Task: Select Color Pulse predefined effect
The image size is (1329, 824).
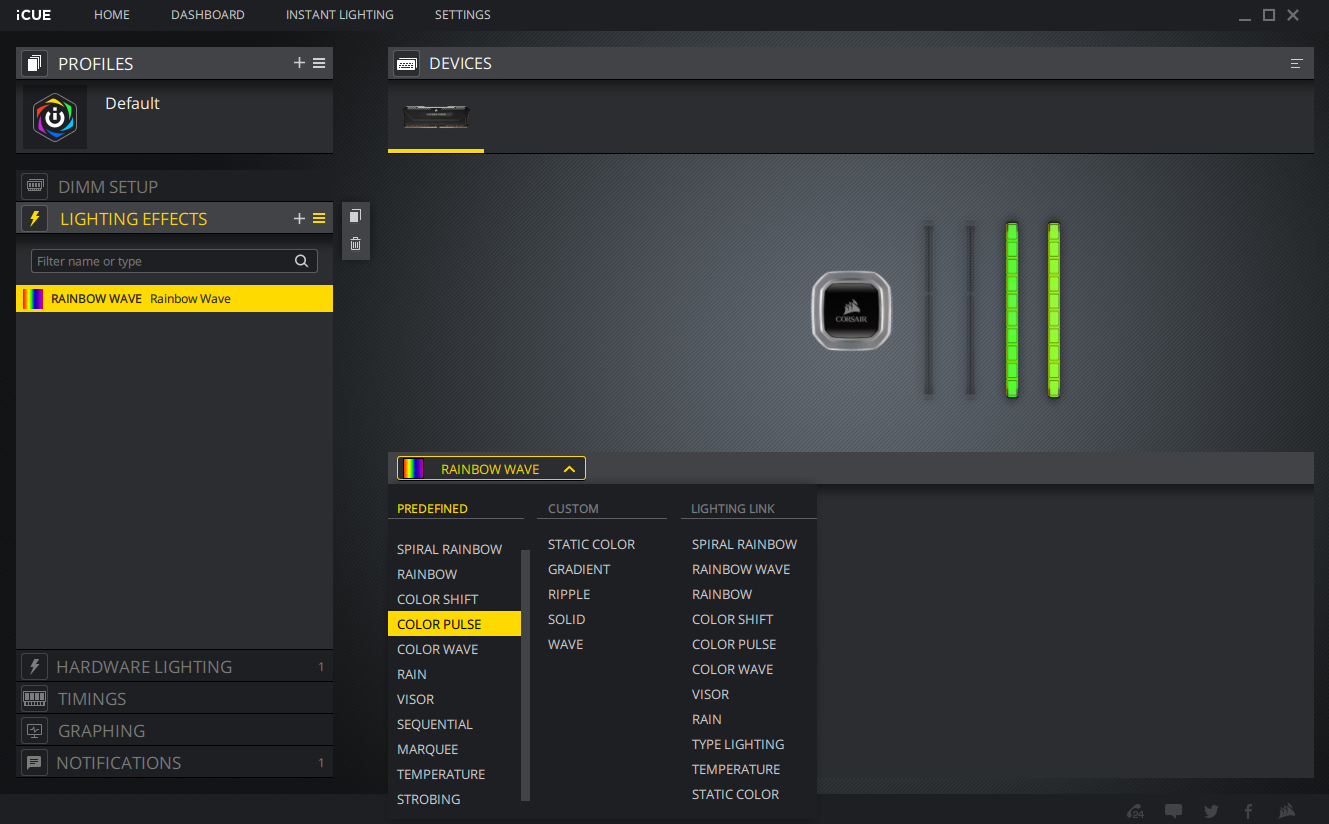Action: (439, 624)
